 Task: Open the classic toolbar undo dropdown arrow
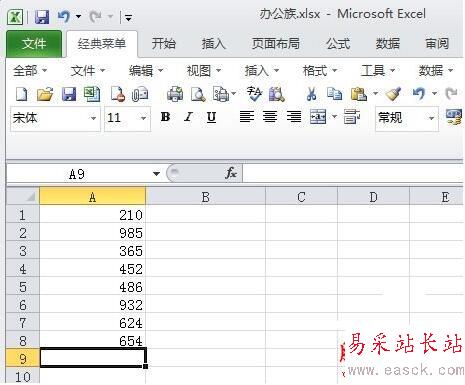(434, 94)
